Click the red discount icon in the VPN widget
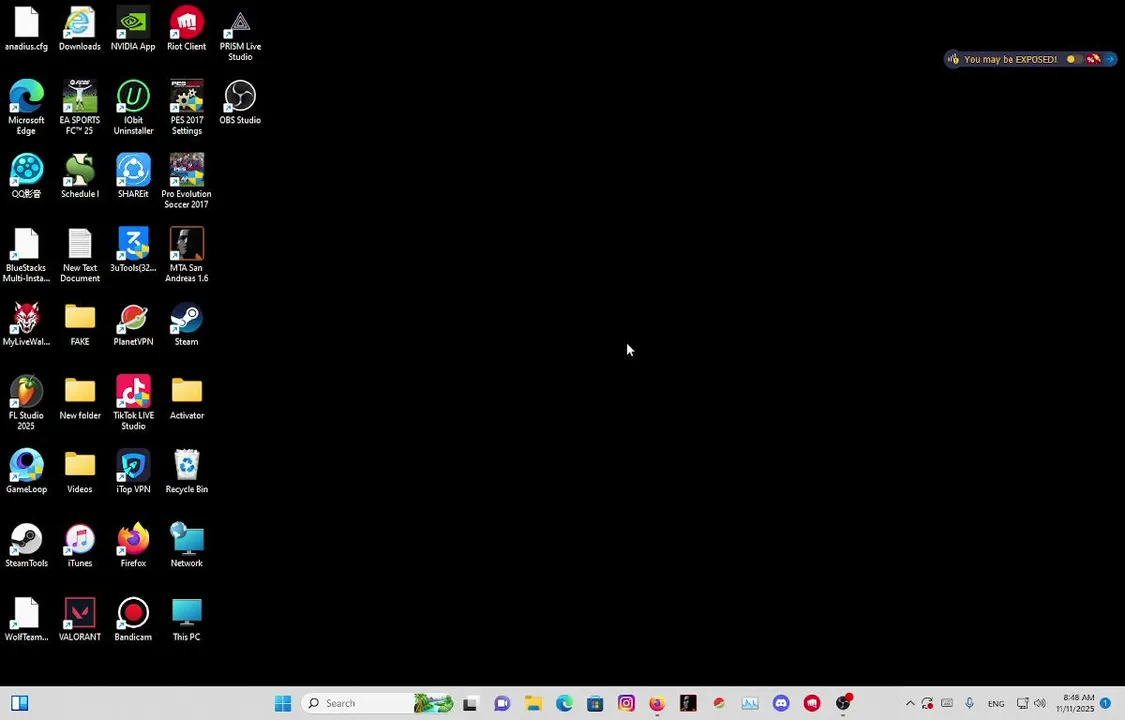Viewport: 1125px width, 720px height. click(x=1093, y=59)
